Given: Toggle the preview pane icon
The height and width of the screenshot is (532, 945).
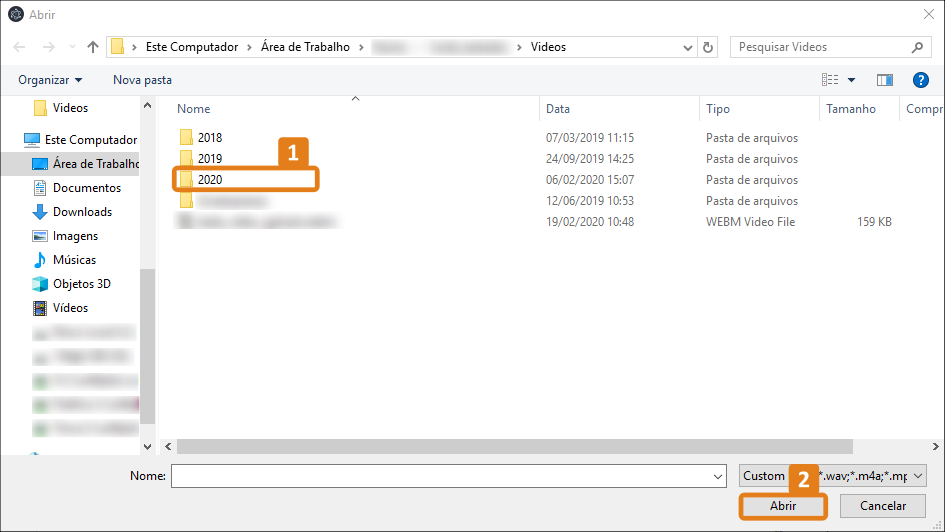Looking at the screenshot, I should pos(884,80).
